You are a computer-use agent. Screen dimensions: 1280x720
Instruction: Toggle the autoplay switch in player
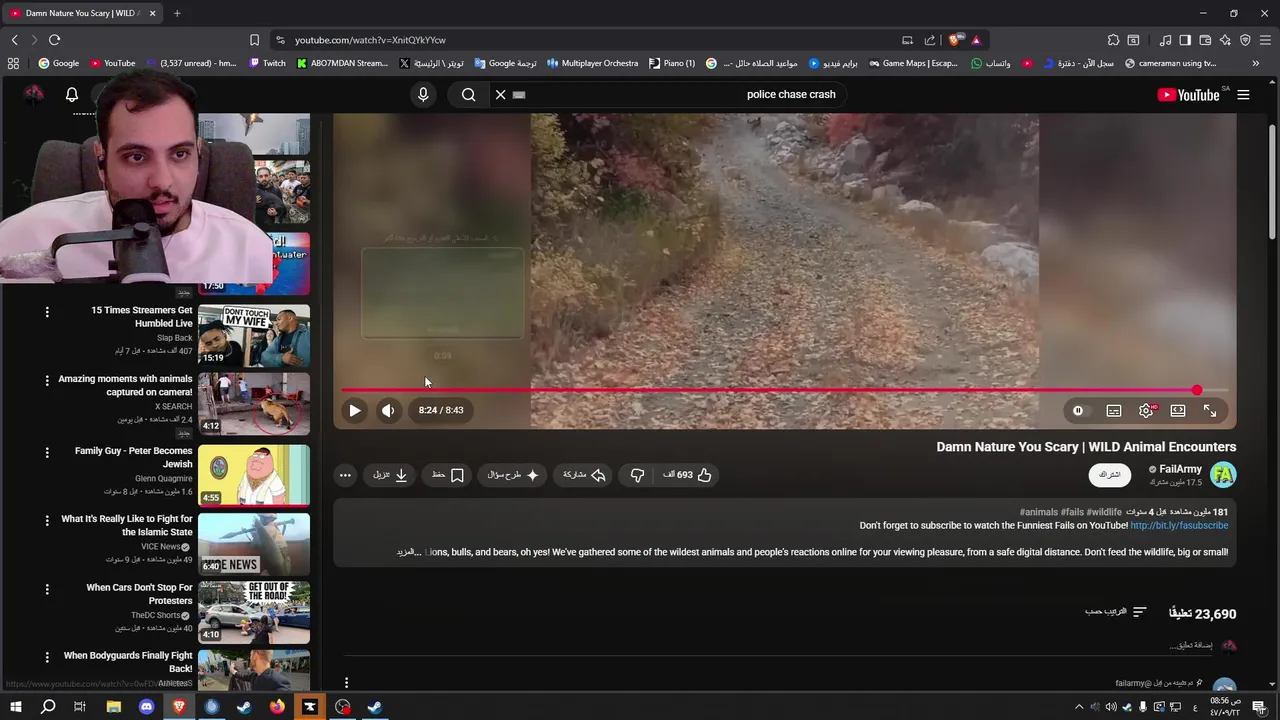pyautogui.click(x=1078, y=411)
